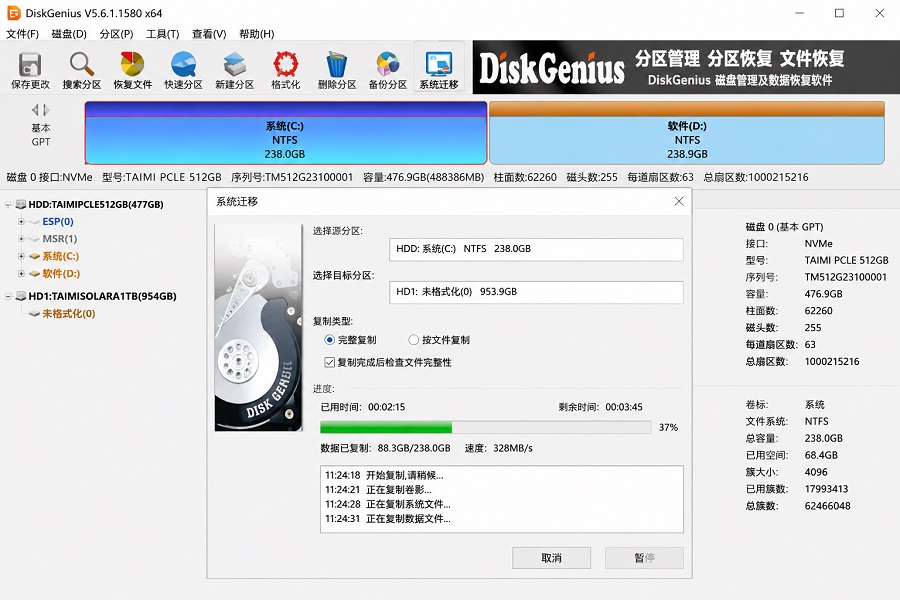This screenshot has width=900, height=600.
Task: Collapse the HD1:TAIMISOLARA1TB disk node
Action: pos(8,296)
